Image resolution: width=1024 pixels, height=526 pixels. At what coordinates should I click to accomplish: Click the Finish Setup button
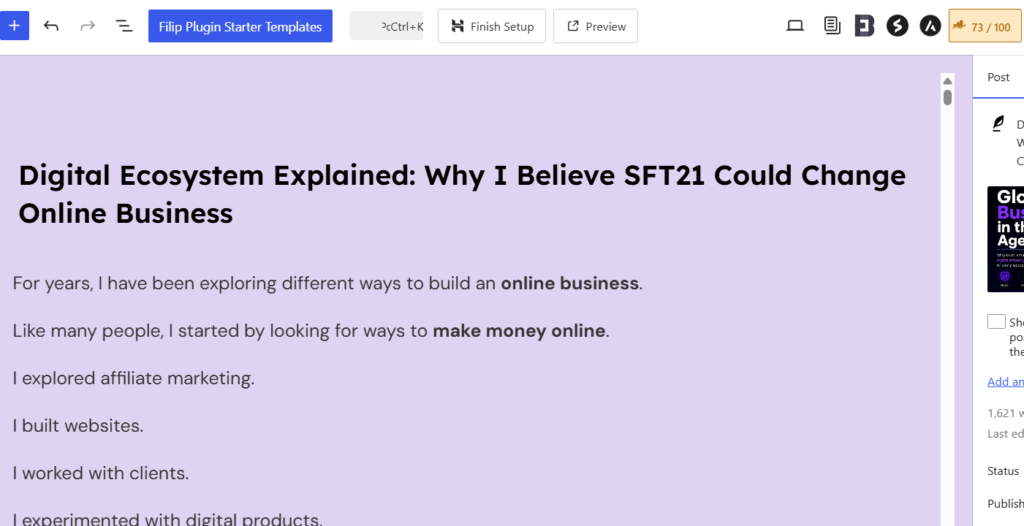pyautogui.click(x=492, y=26)
